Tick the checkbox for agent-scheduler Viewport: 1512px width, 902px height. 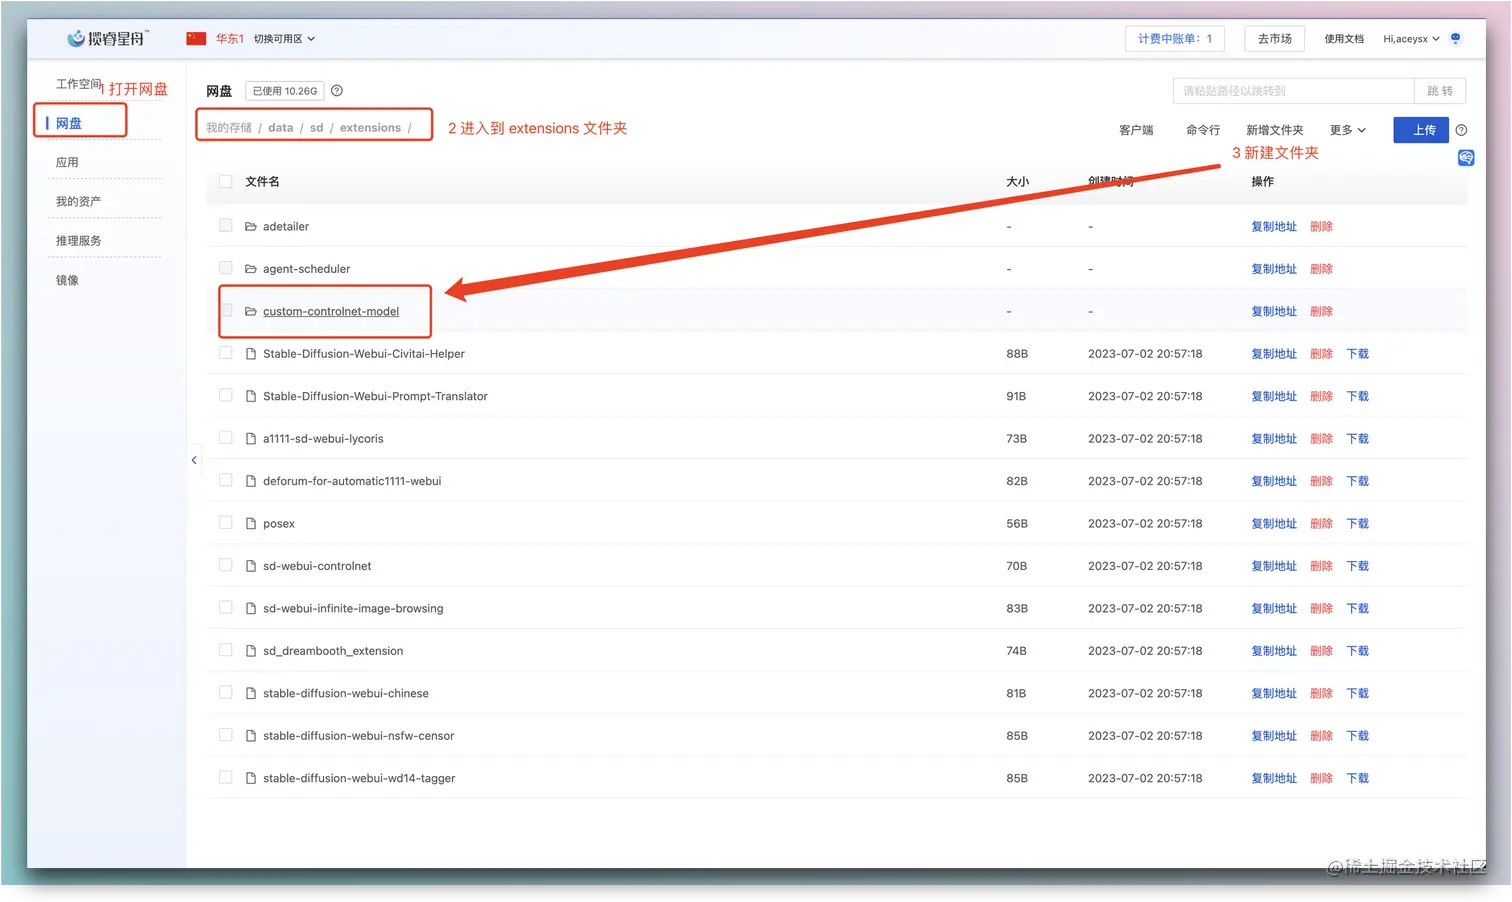pos(226,268)
